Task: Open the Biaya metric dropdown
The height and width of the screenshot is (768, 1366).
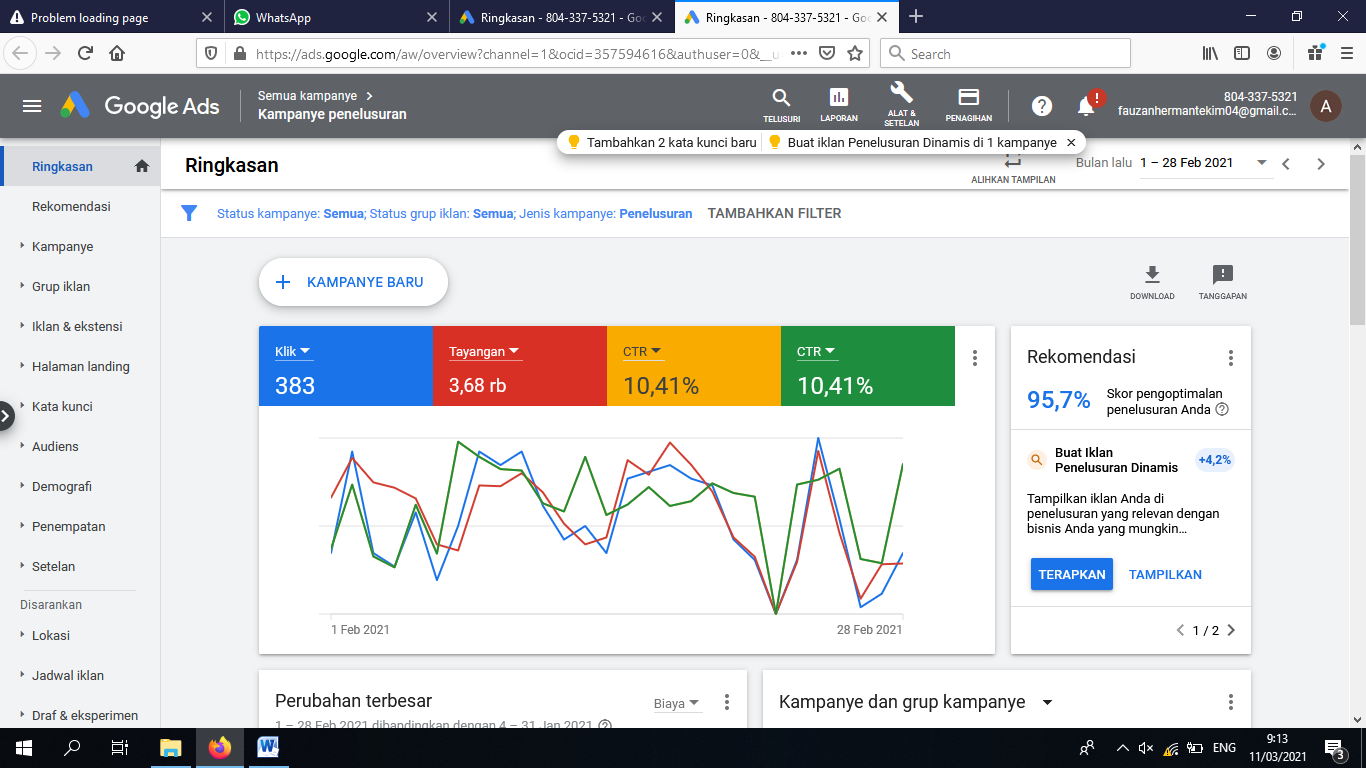Action: point(677,703)
